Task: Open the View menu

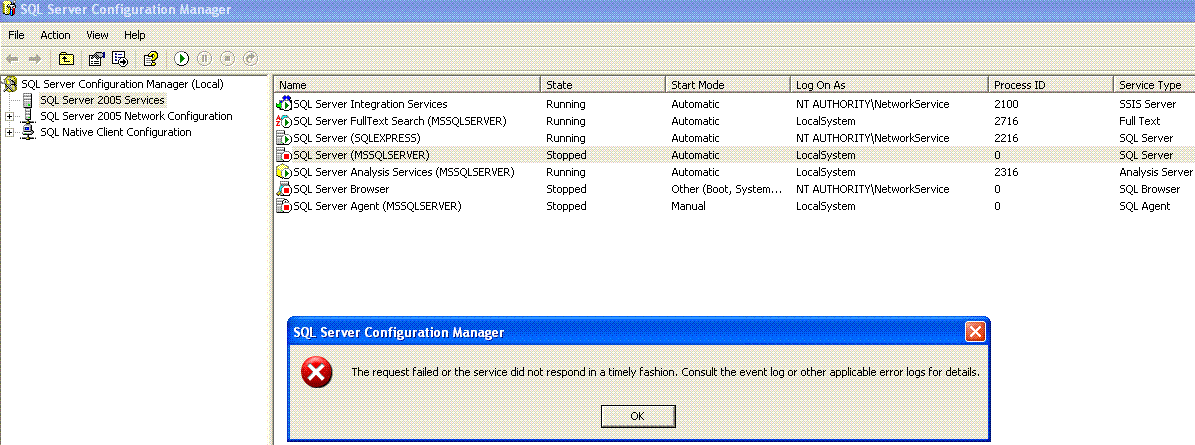Action: coord(97,35)
